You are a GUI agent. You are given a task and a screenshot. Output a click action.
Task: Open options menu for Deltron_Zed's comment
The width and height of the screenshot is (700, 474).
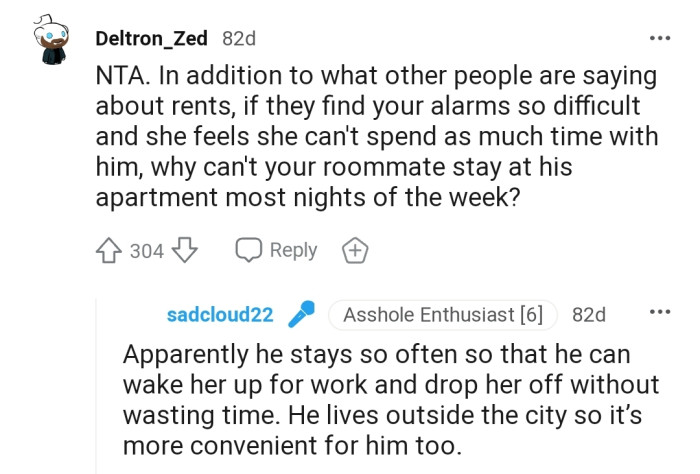pyautogui.click(x=659, y=38)
